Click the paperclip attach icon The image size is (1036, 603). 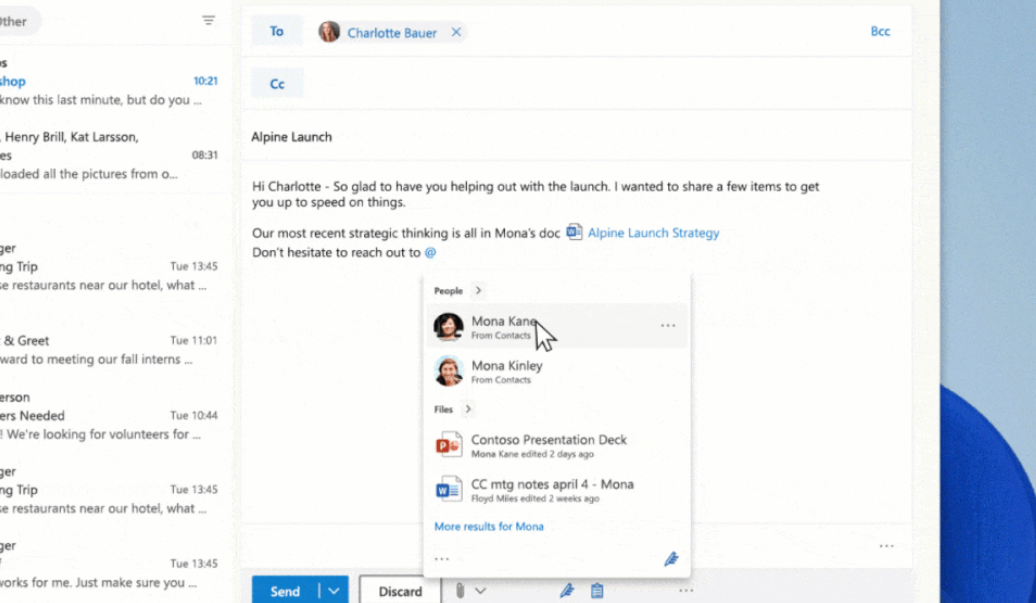tap(460, 590)
